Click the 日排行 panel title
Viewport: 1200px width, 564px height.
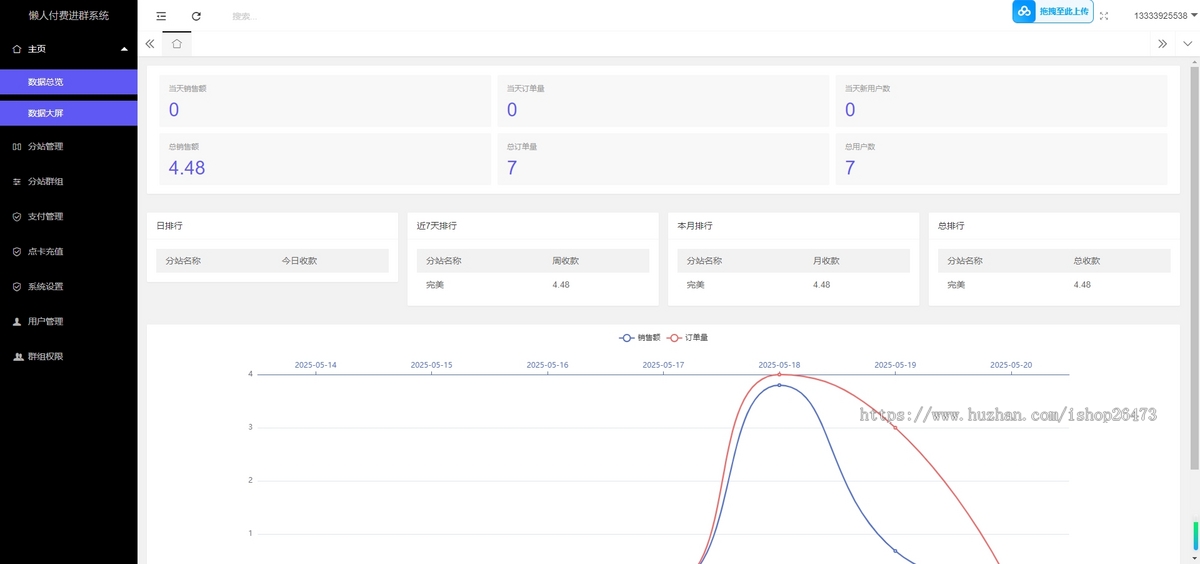[x=167, y=226]
